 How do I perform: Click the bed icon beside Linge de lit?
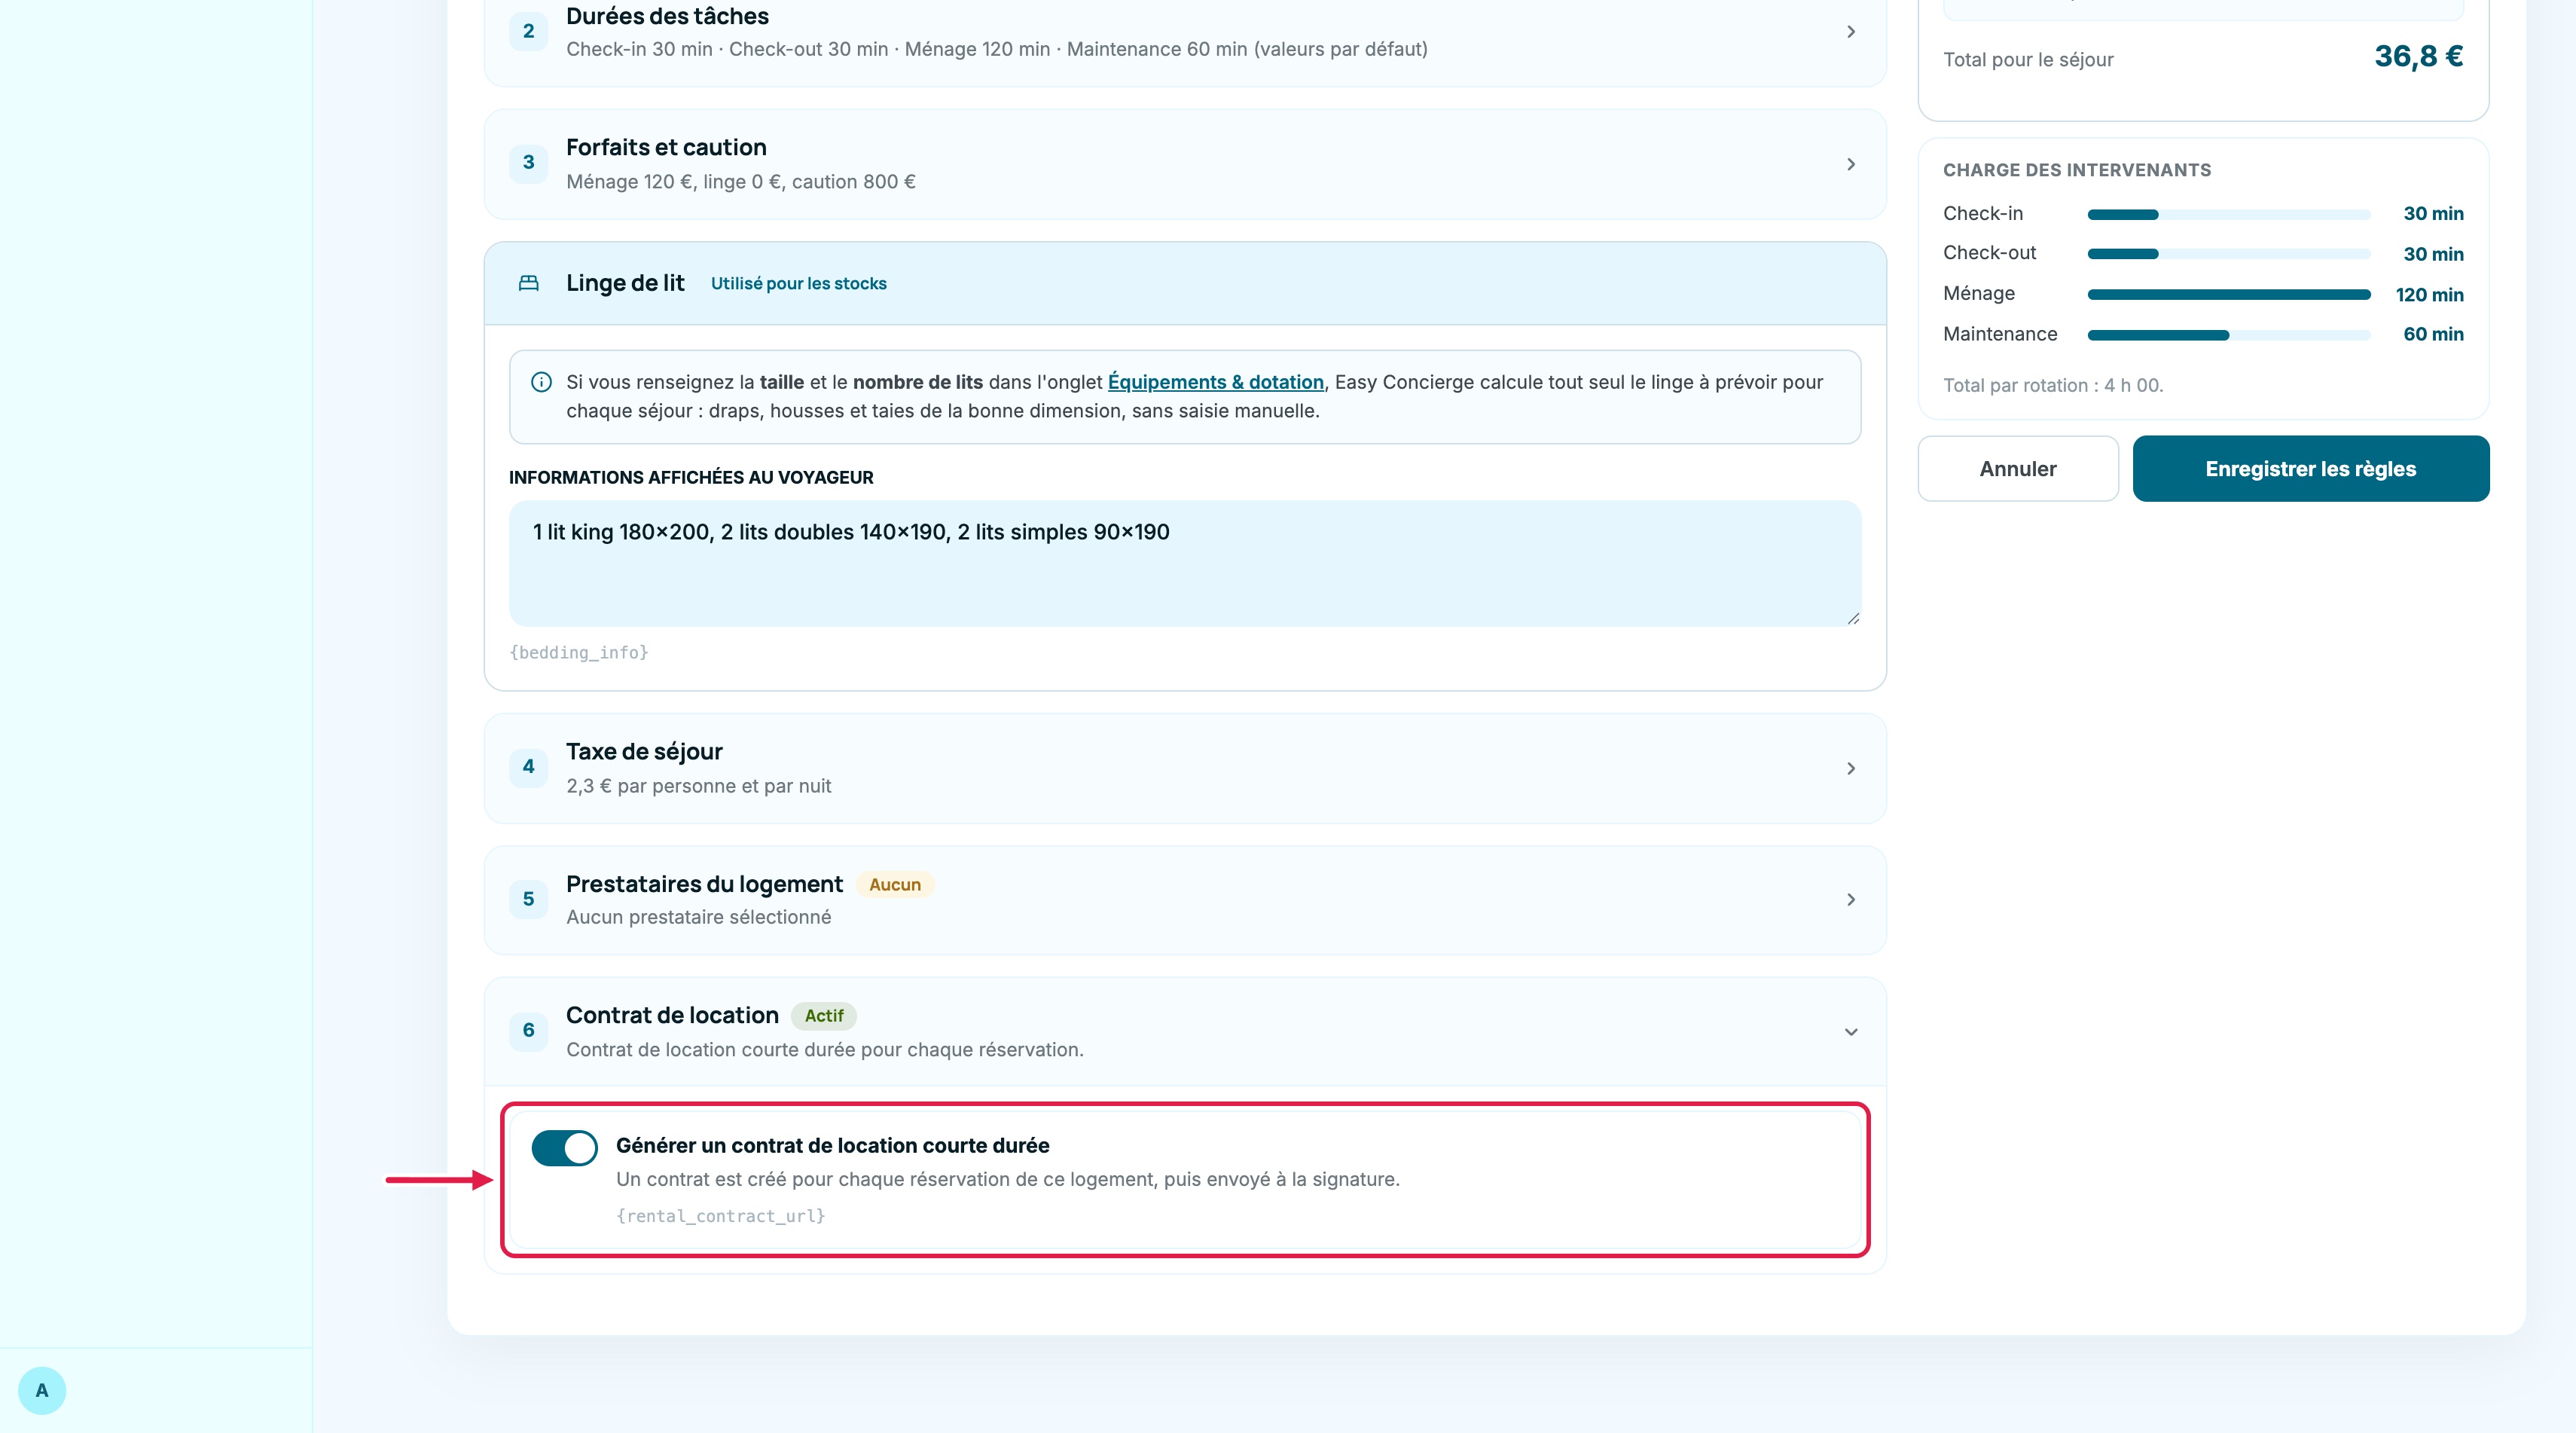click(528, 283)
